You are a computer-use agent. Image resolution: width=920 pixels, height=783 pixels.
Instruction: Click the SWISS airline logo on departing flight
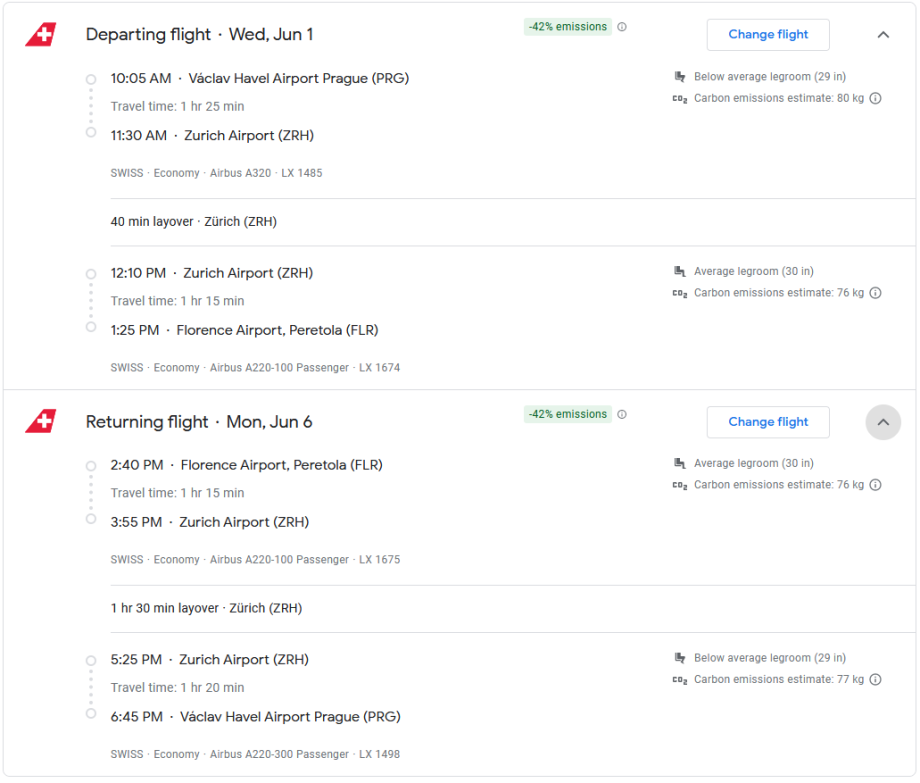pos(41,35)
